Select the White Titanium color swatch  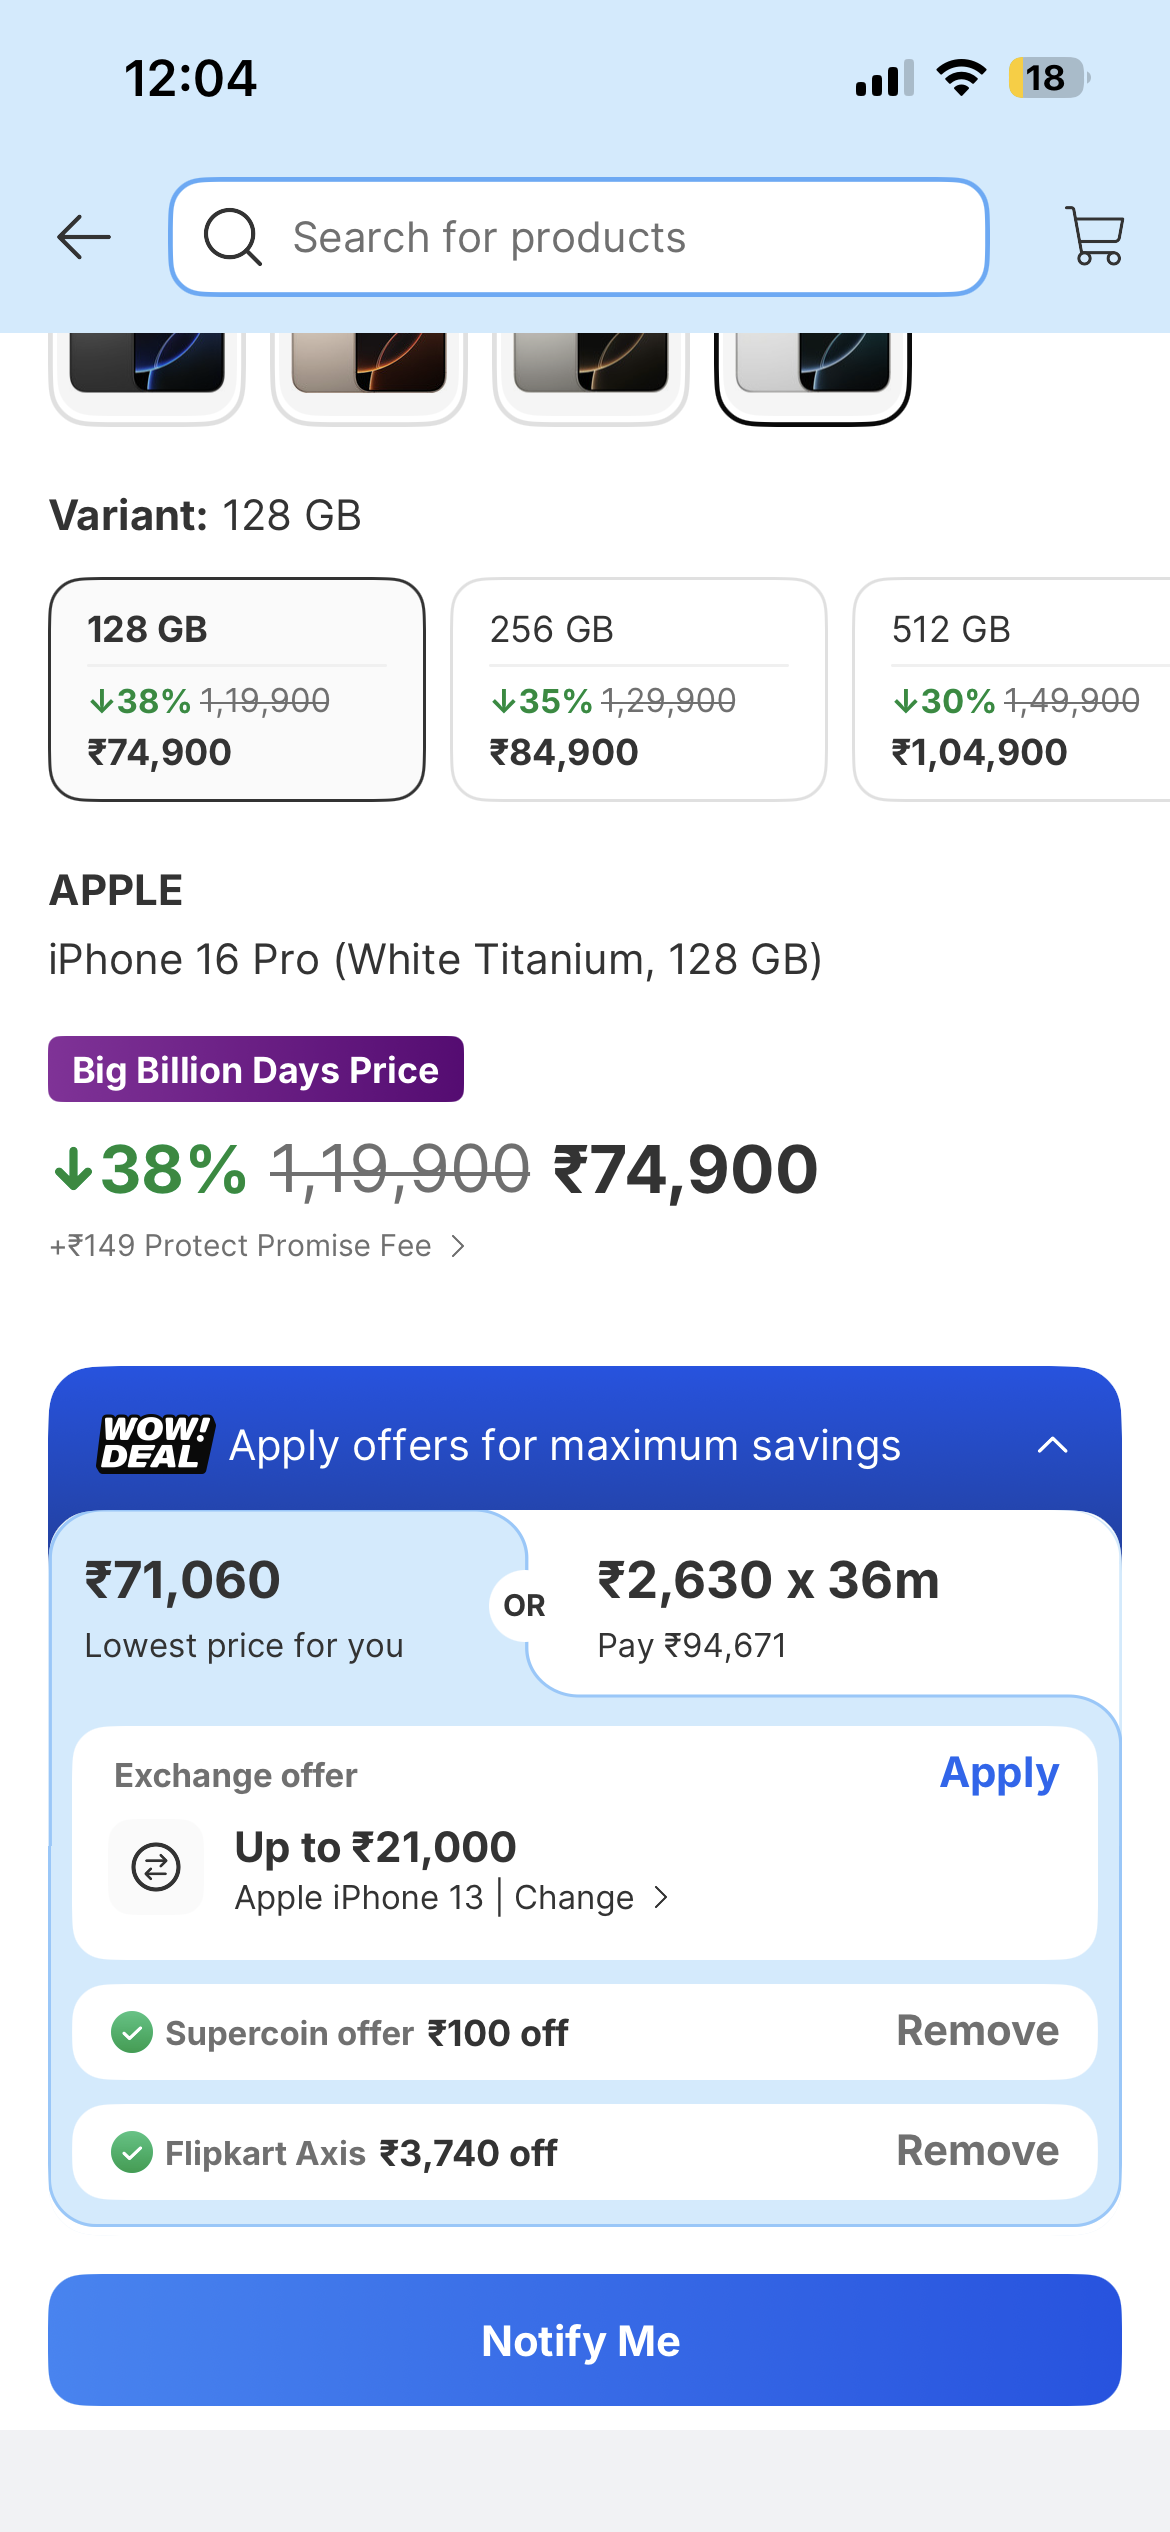[x=812, y=377]
